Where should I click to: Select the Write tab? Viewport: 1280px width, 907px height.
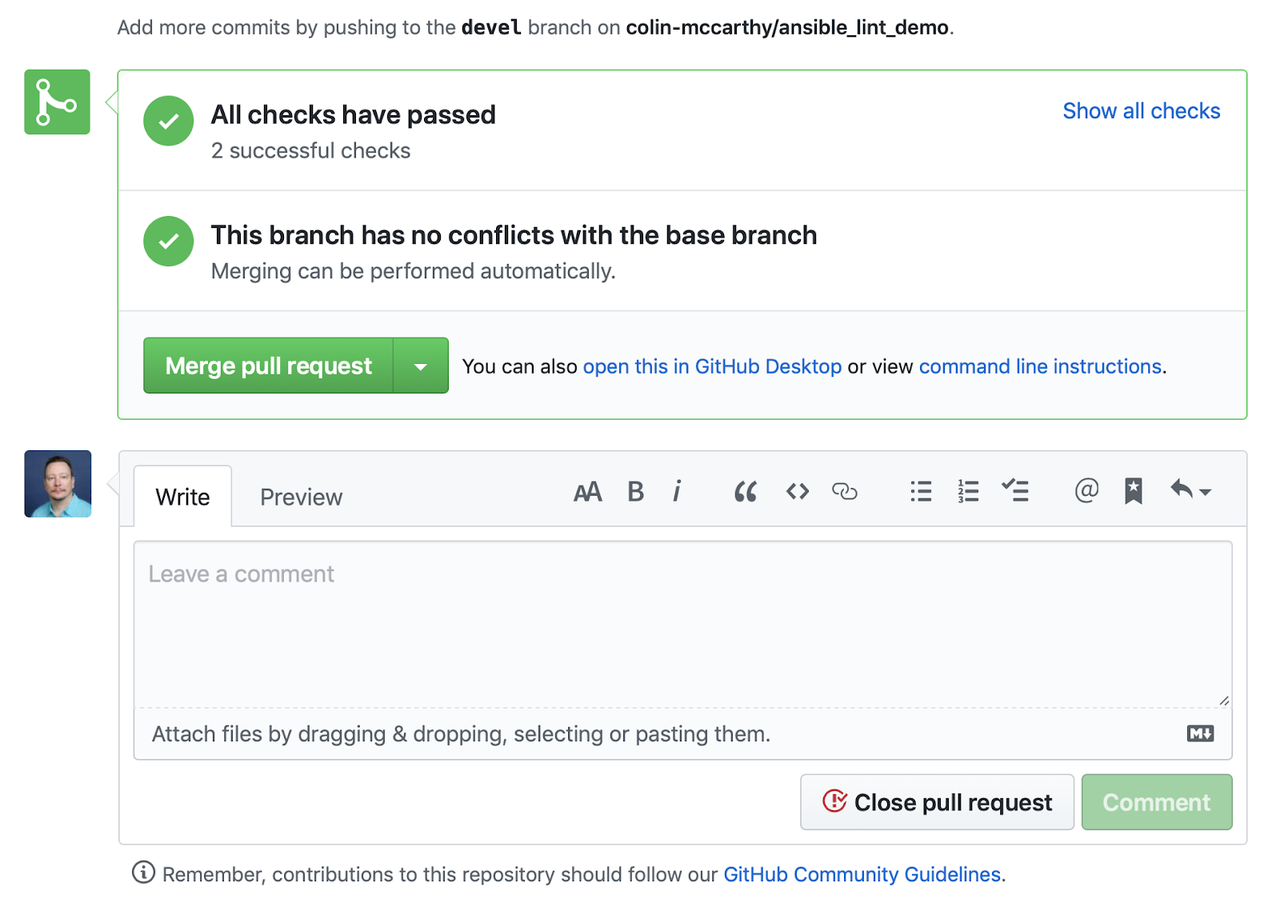point(183,497)
